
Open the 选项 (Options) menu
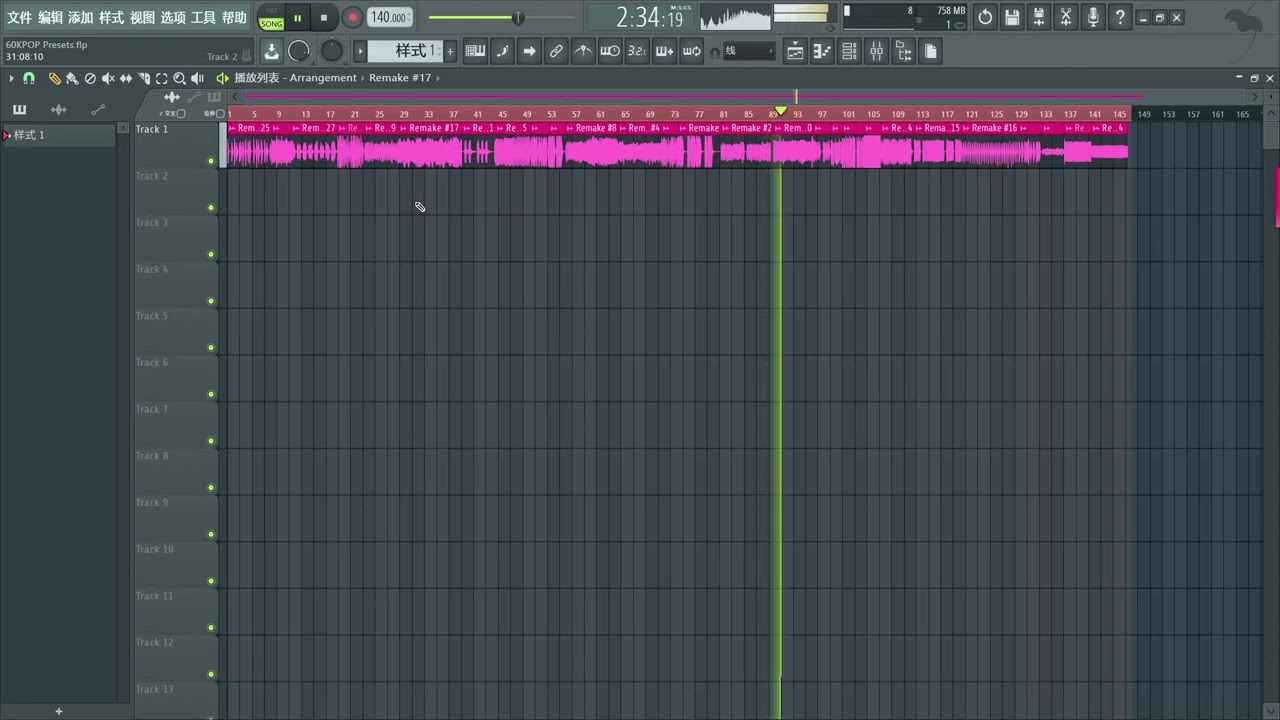pyautogui.click(x=173, y=17)
